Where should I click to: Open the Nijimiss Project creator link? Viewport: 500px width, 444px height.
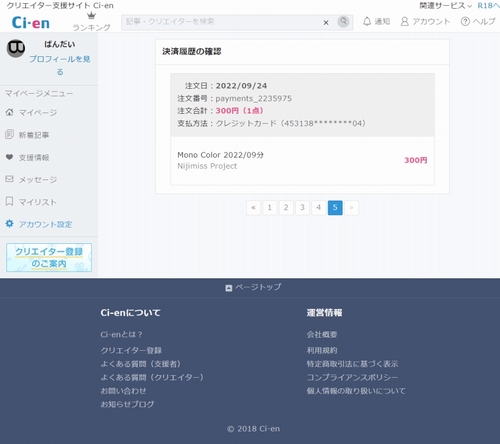click(207, 166)
